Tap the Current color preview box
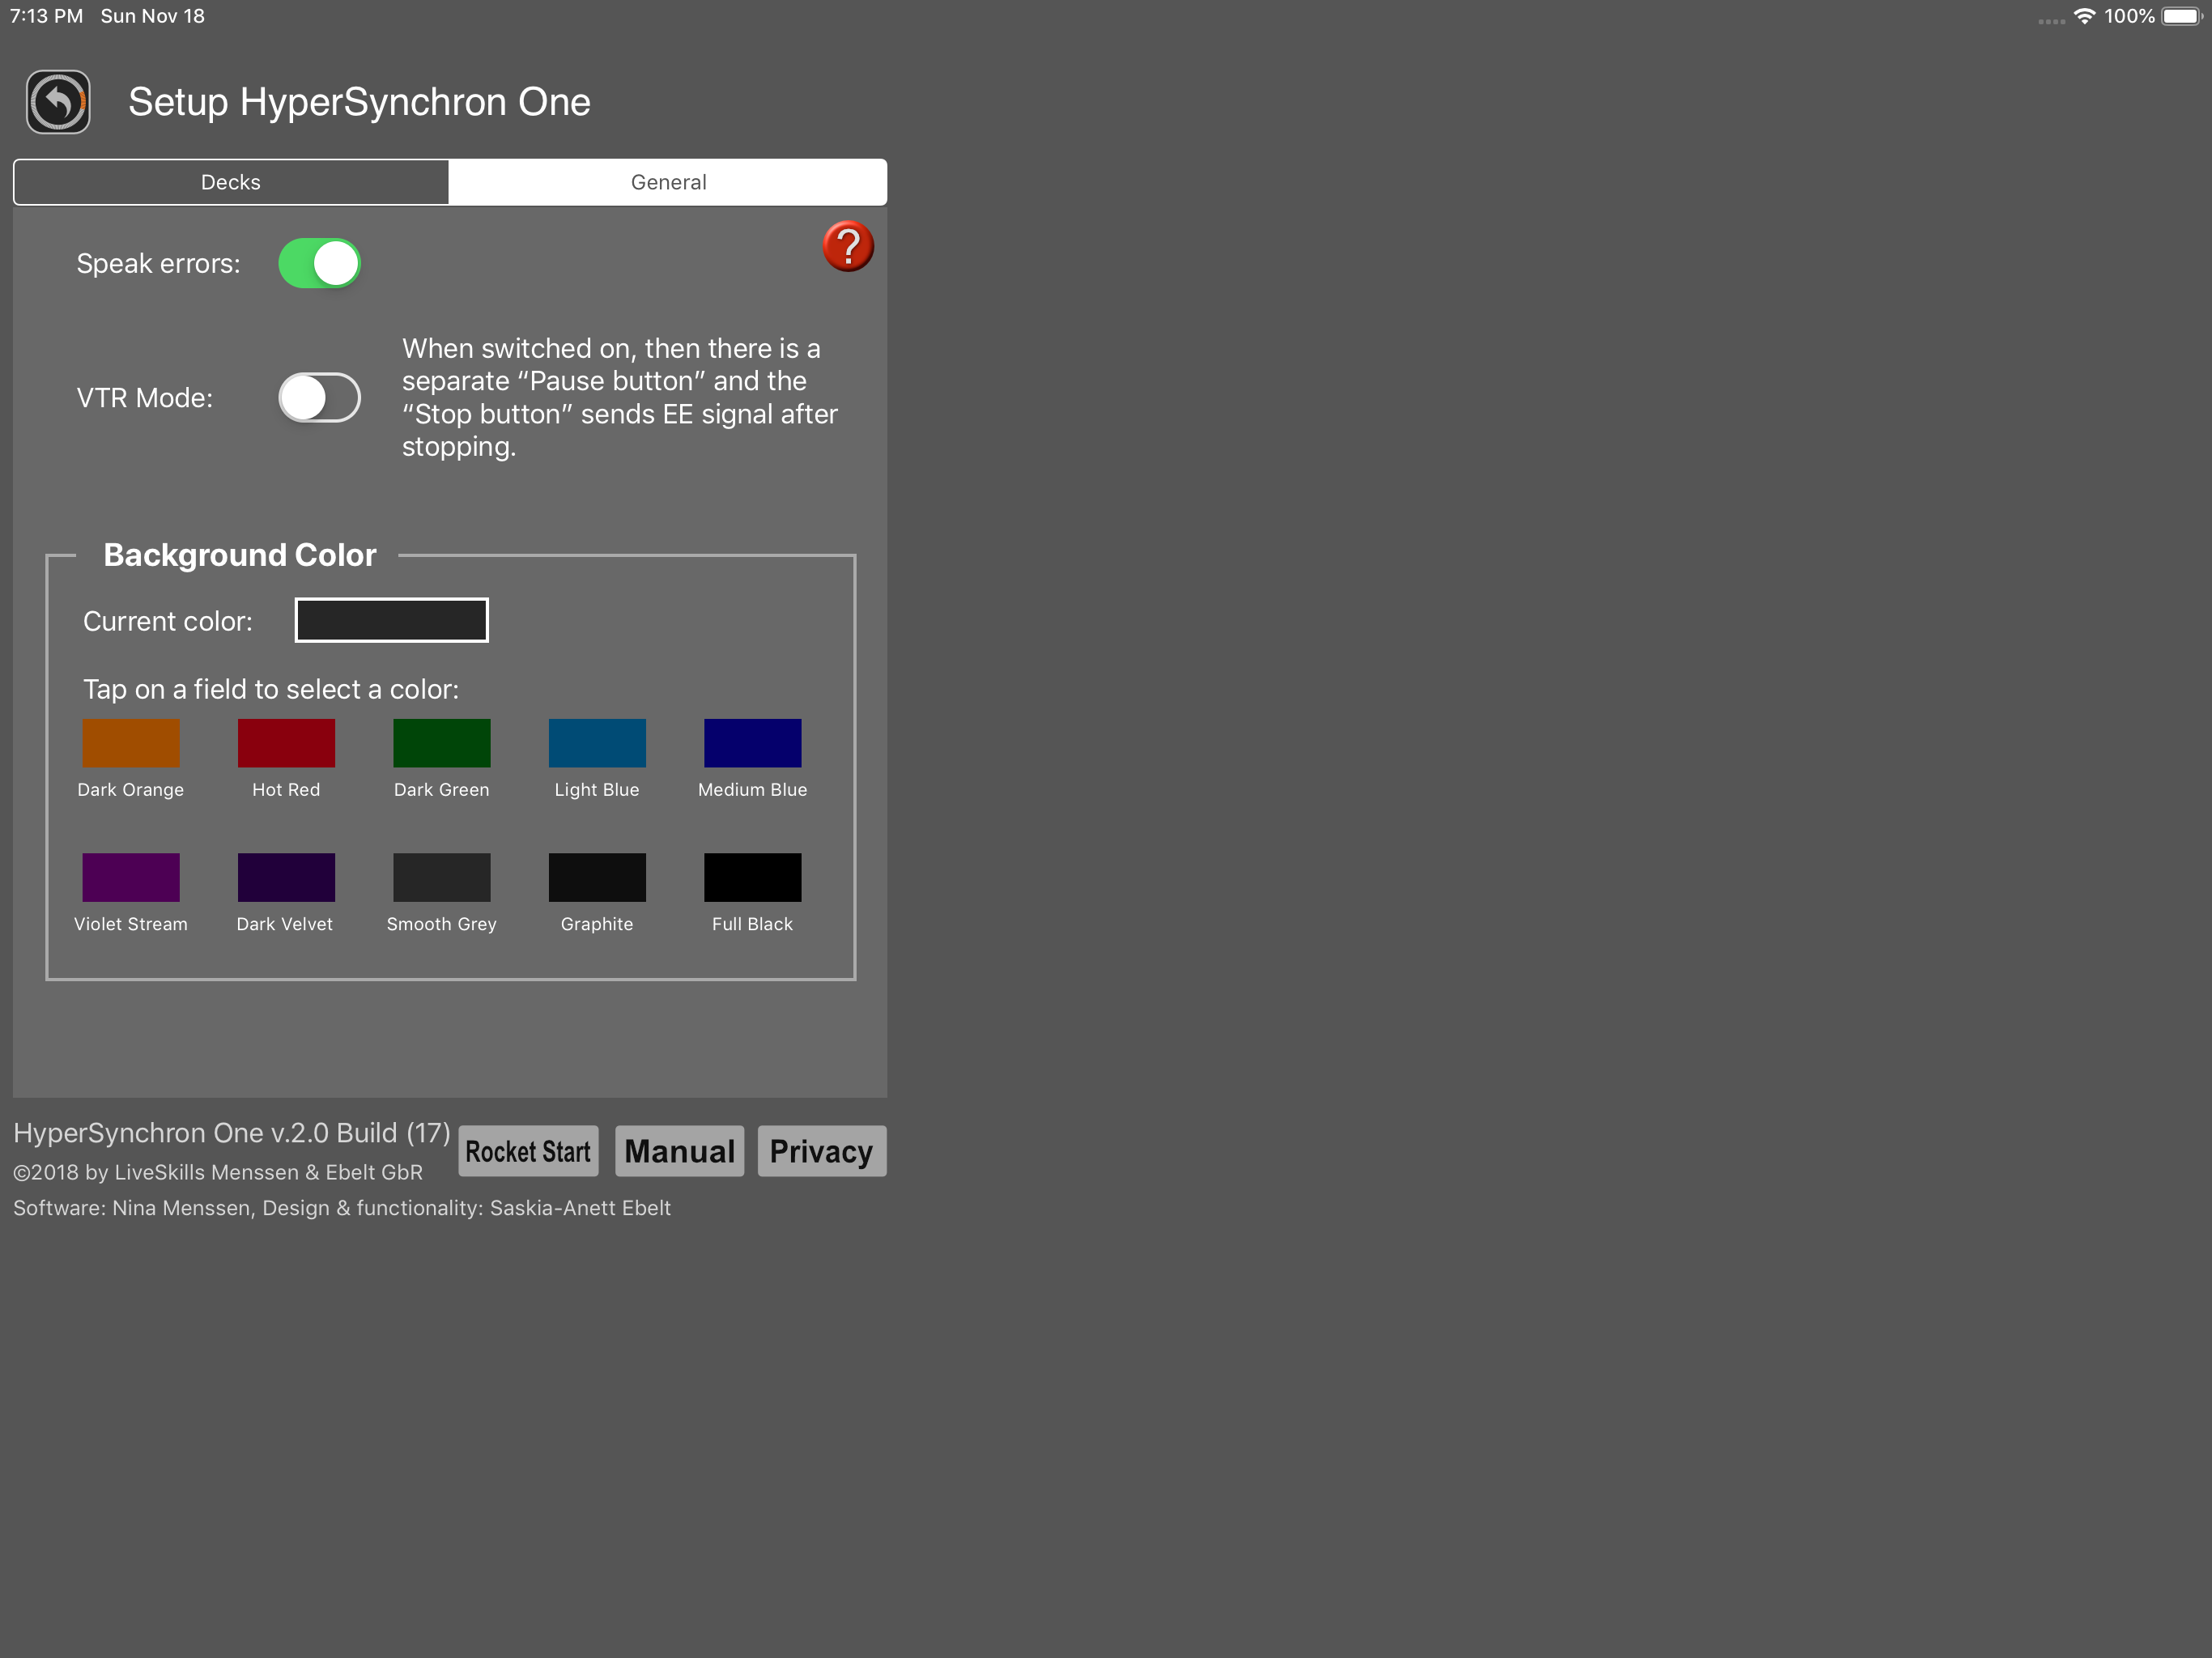This screenshot has height=1658, width=2212. click(x=391, y=620)
